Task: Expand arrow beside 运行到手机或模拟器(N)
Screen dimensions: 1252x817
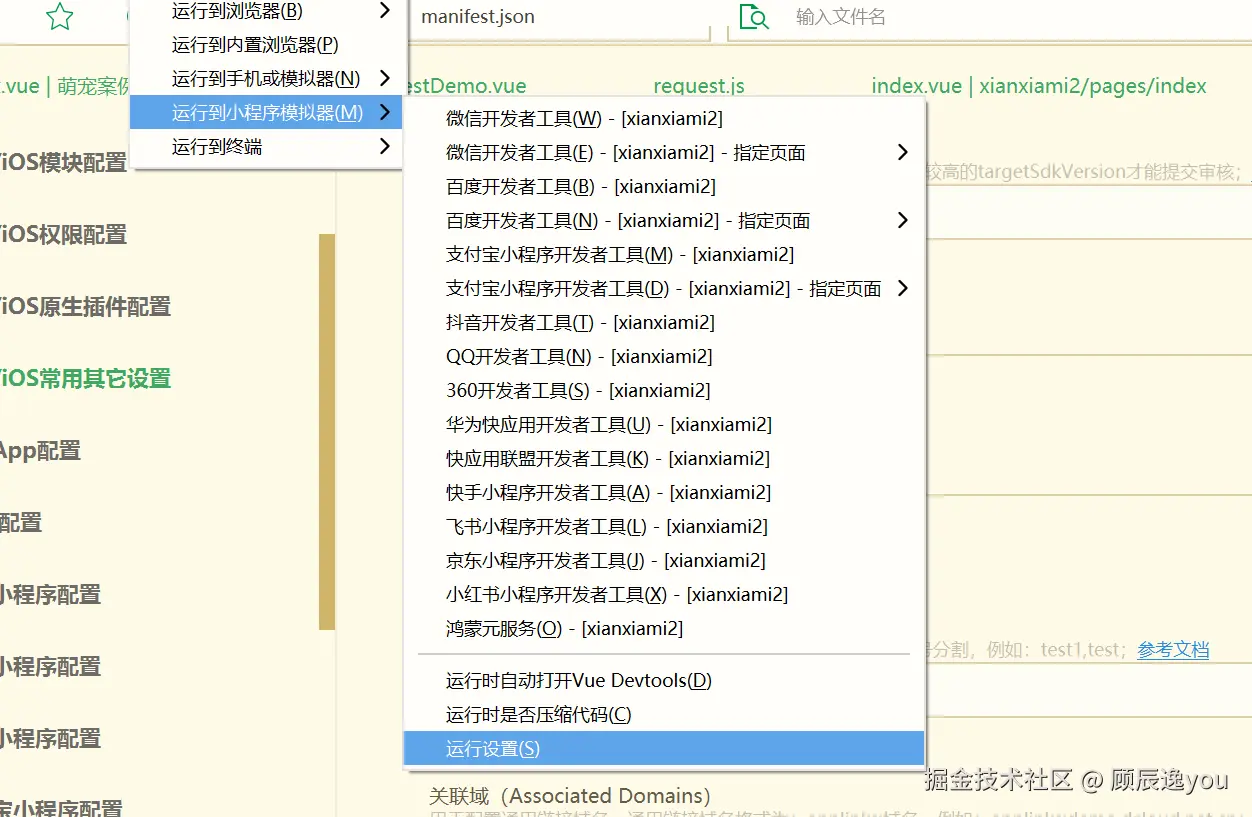Action: [385, 79]
